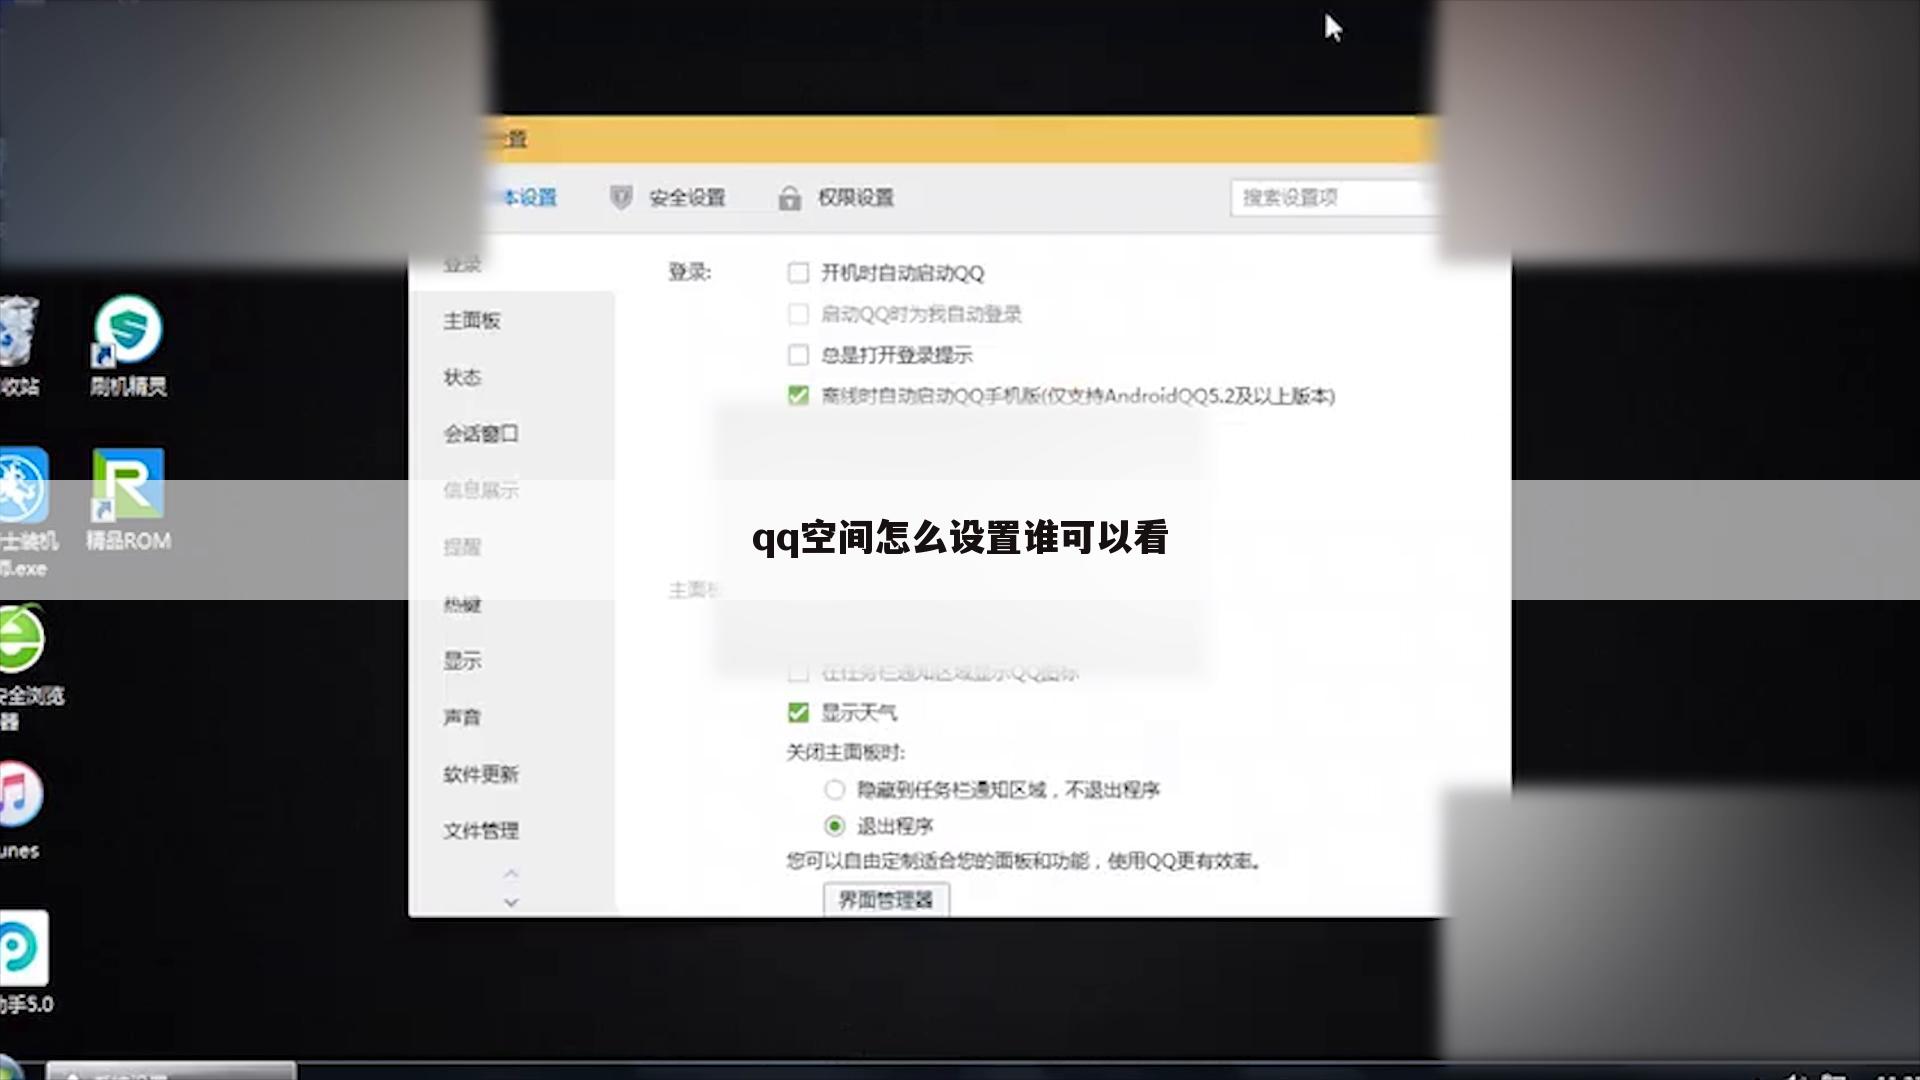The width and height of the screenshot is (1920, 1080).
Task: Open the 刷机精灵 desktop shortcut
Action: [128, 345]
